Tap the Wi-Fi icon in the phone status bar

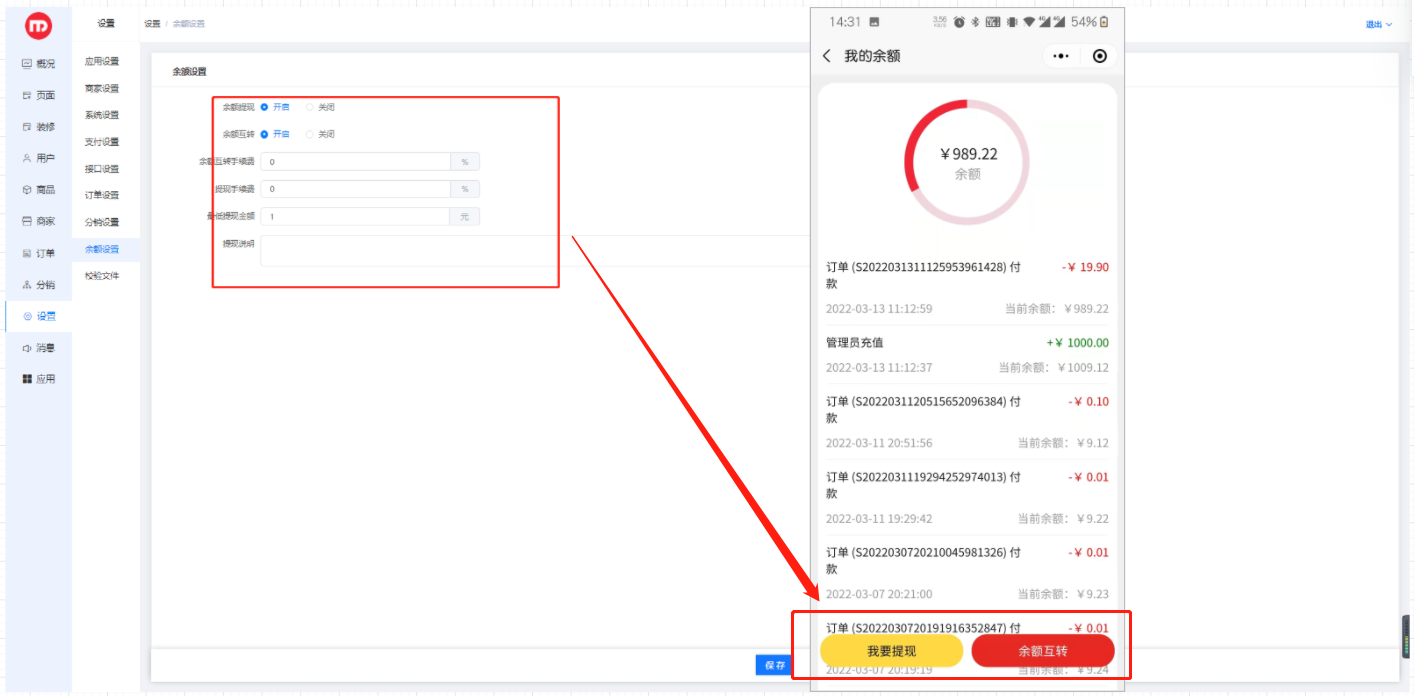(x=1029, y=22)
